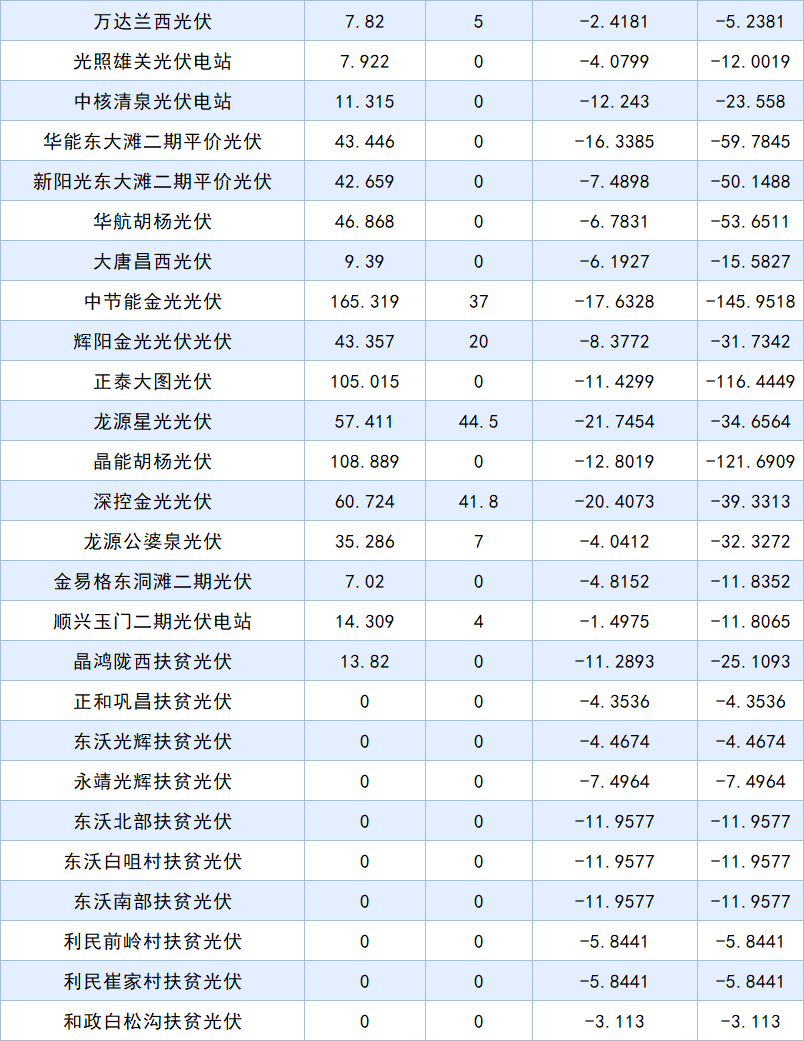The image size is (804, 1041).
Task: Select the 龙源公婆泉光伏 name cell
Action: tap(152, 541)
